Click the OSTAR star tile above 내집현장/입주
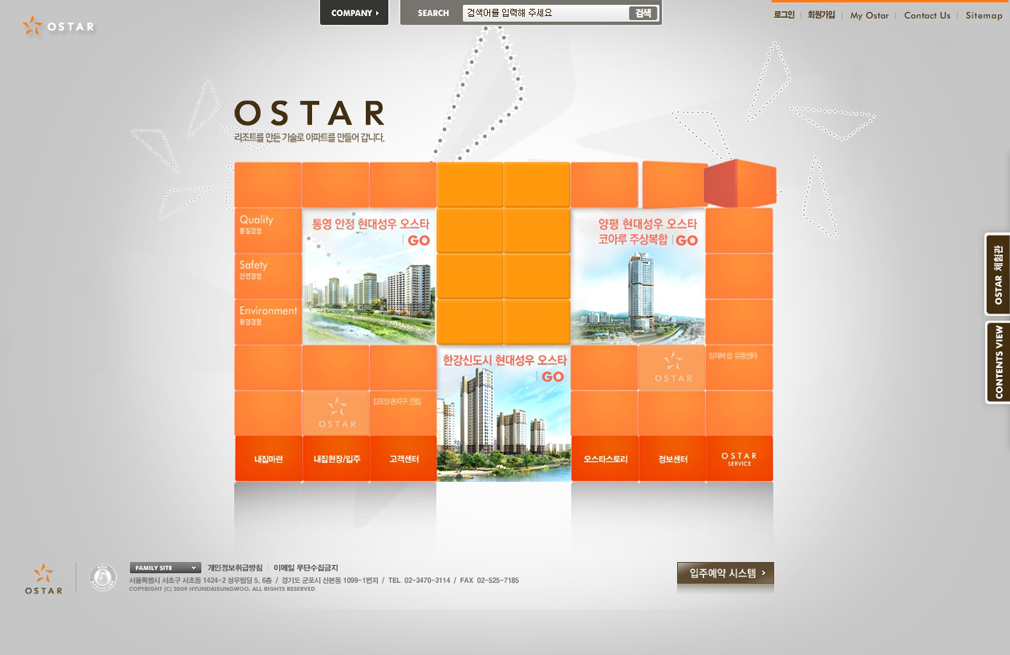This screenshot has width=1010, height=655. tap(336, 413)
